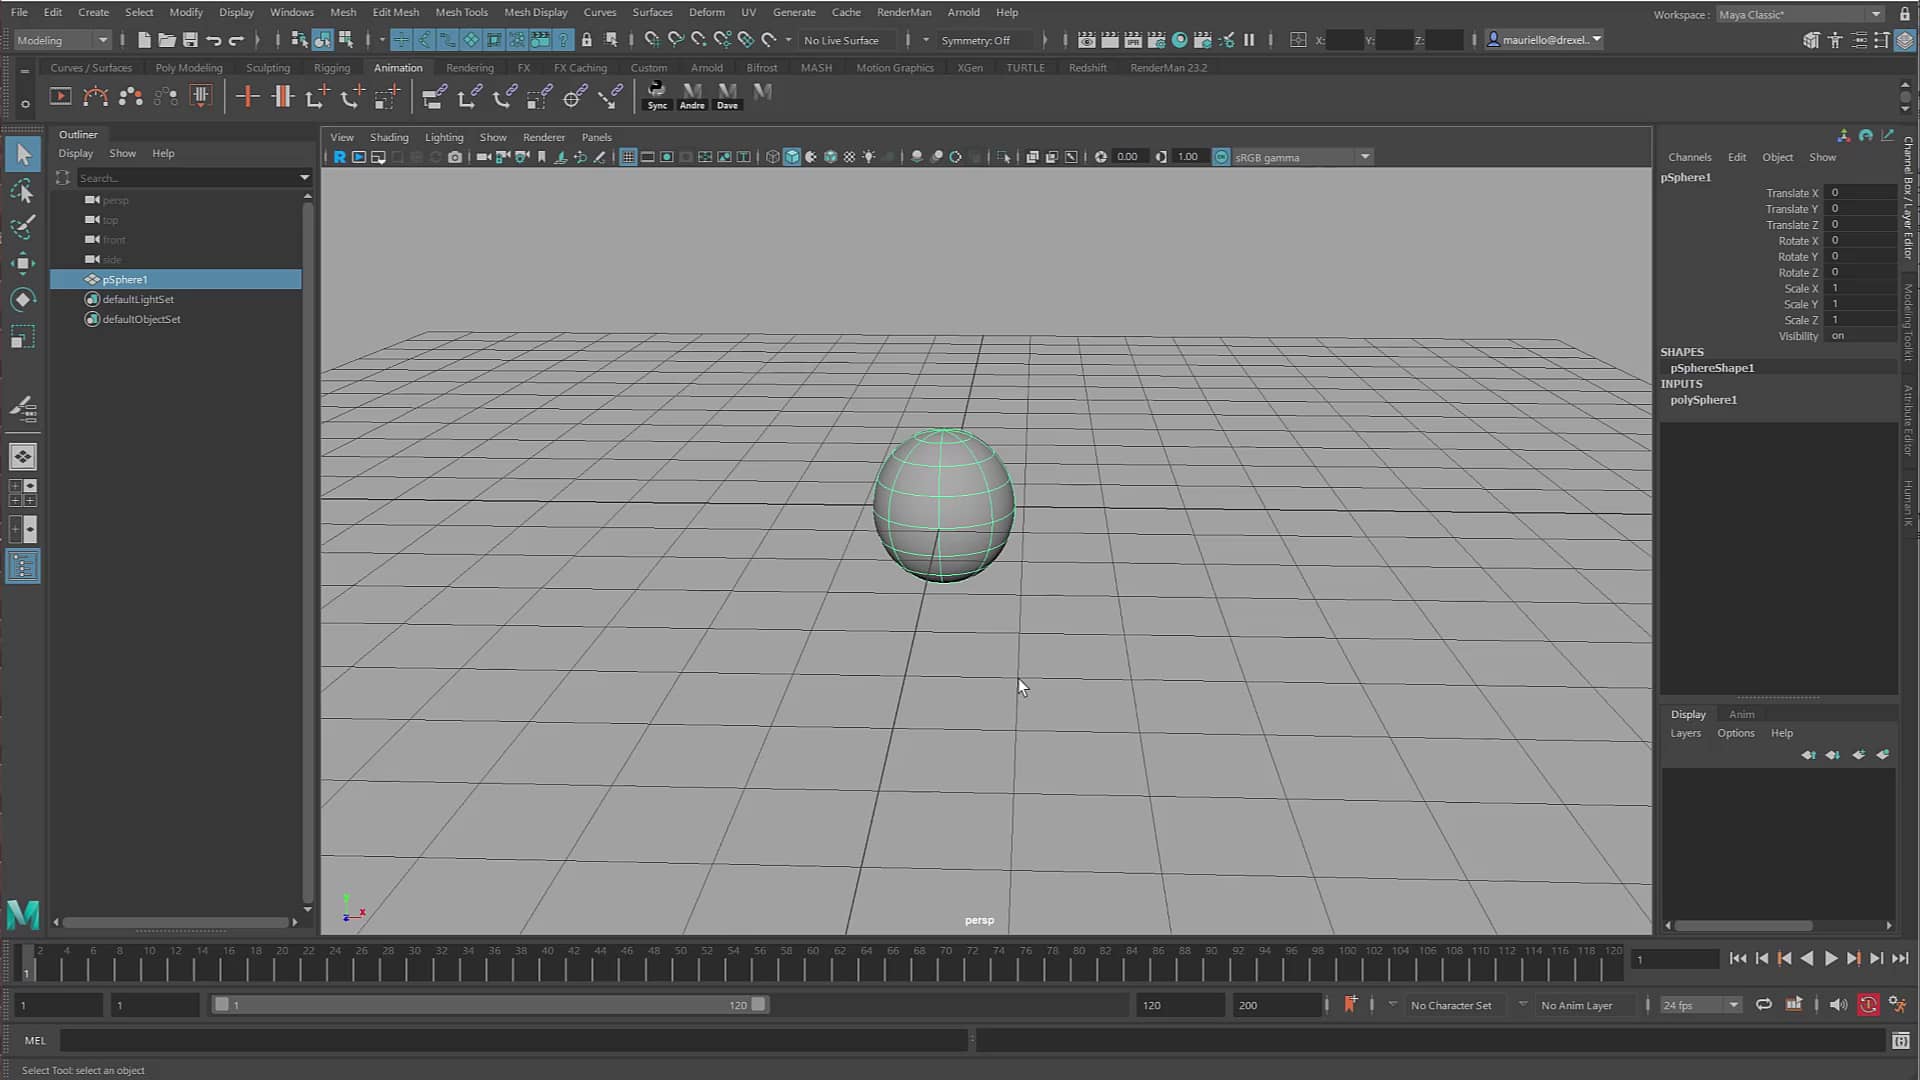Click the lock icon in top right corner
Image resolution: width=1920 pixels, height=1080 pixels.
click(x=1905, y=14)
